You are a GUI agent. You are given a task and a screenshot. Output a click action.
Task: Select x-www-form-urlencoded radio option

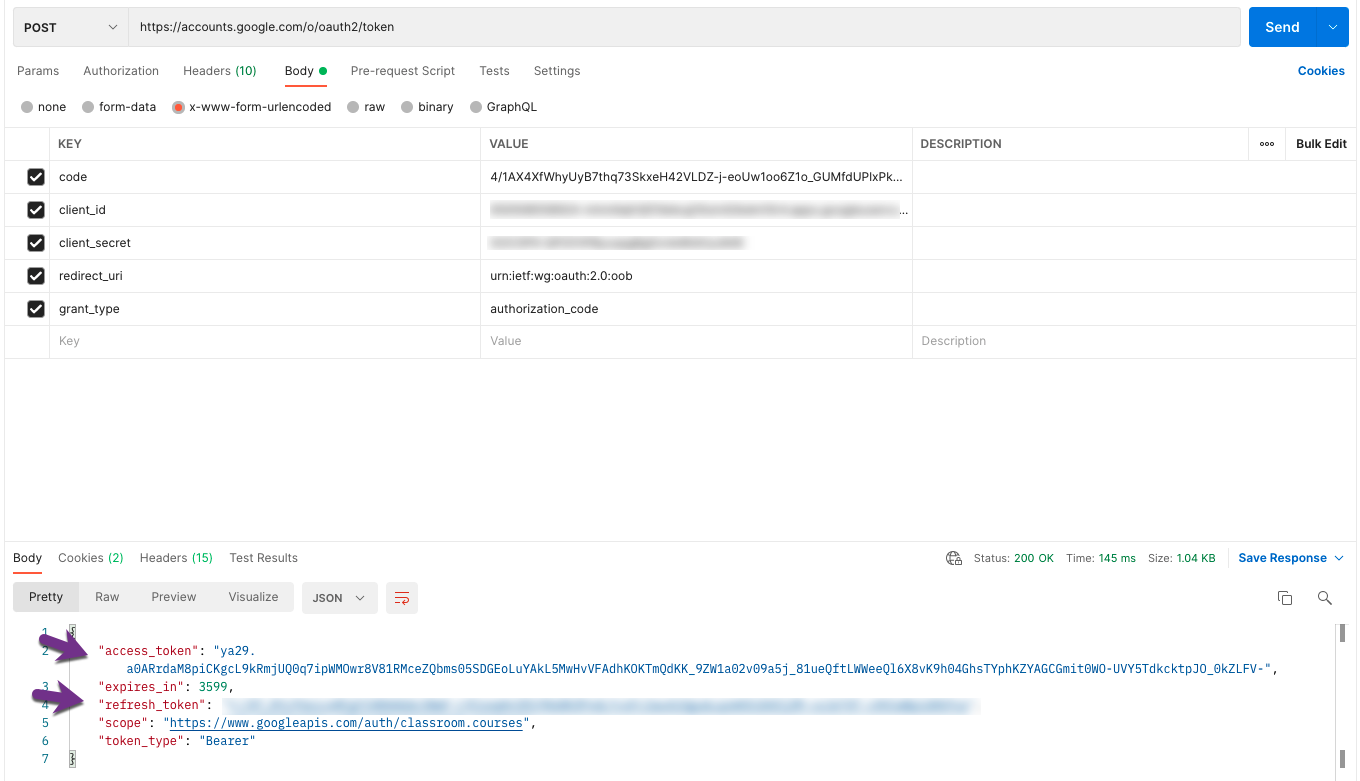tap(178, 107)
